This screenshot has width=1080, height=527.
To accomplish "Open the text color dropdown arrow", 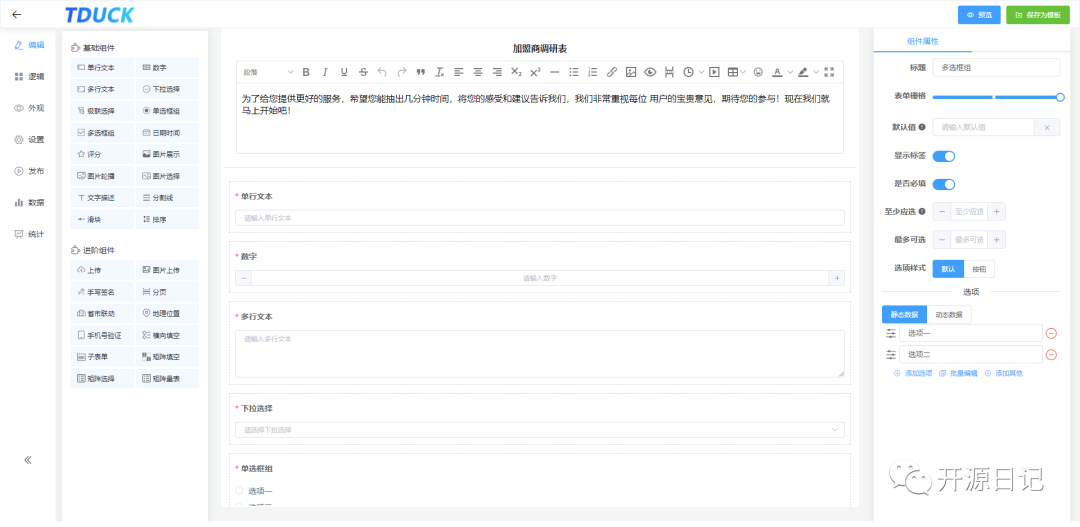I will (x=790, y=72).
